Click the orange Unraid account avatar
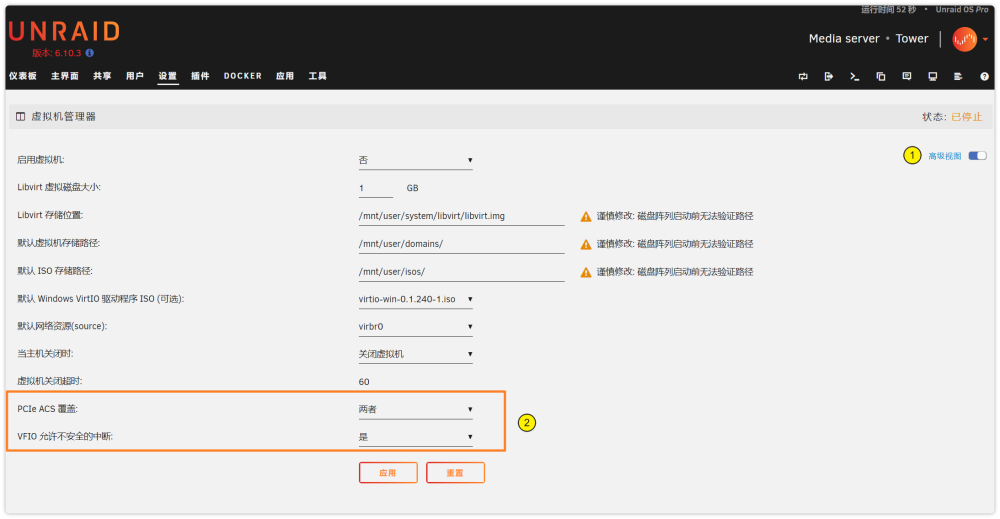 964,39
